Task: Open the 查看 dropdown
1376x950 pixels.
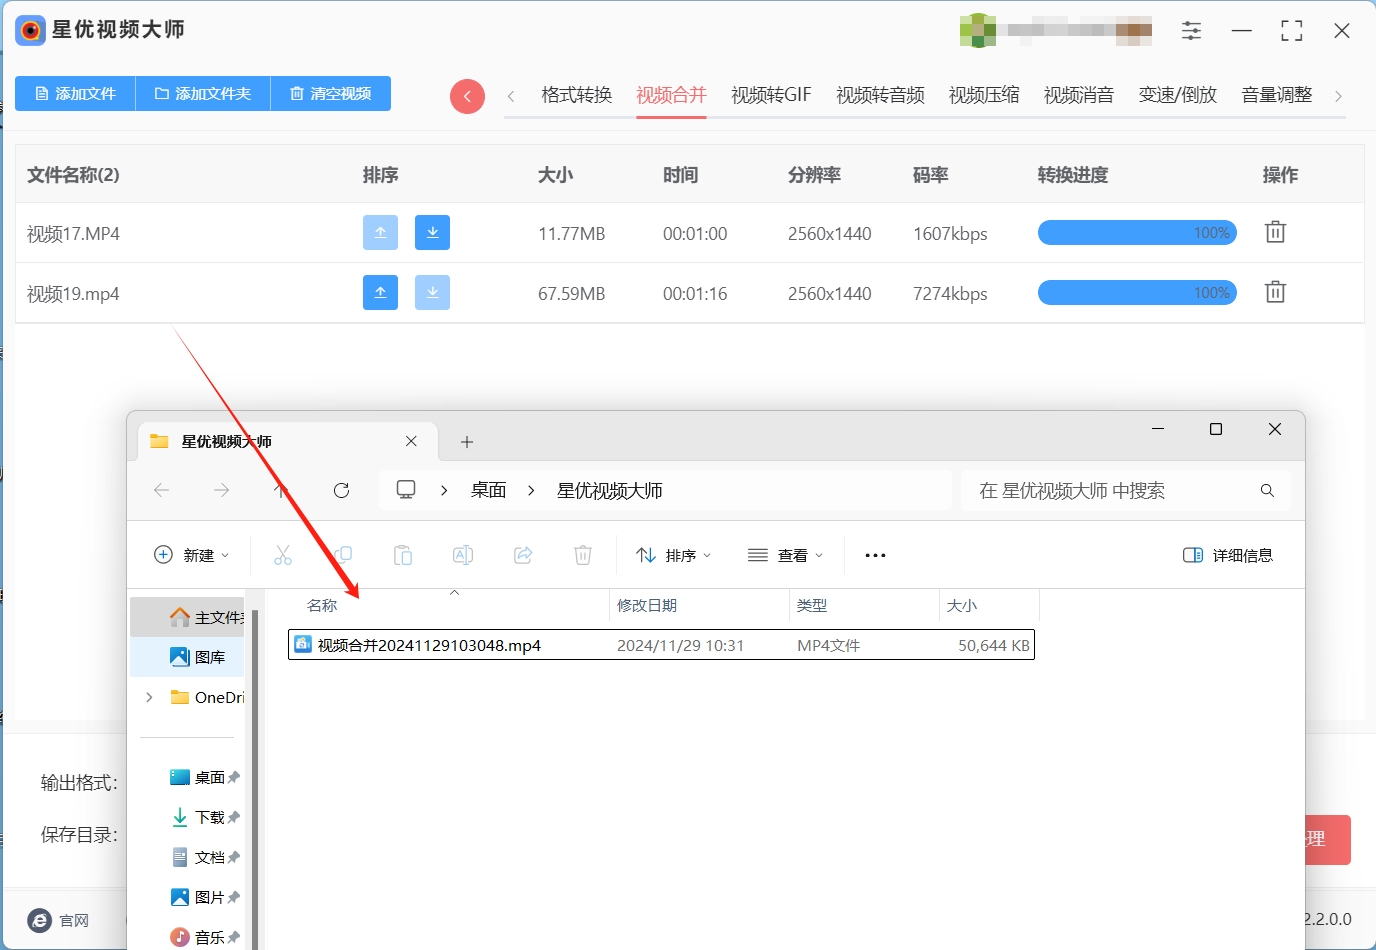Action: 786,555
